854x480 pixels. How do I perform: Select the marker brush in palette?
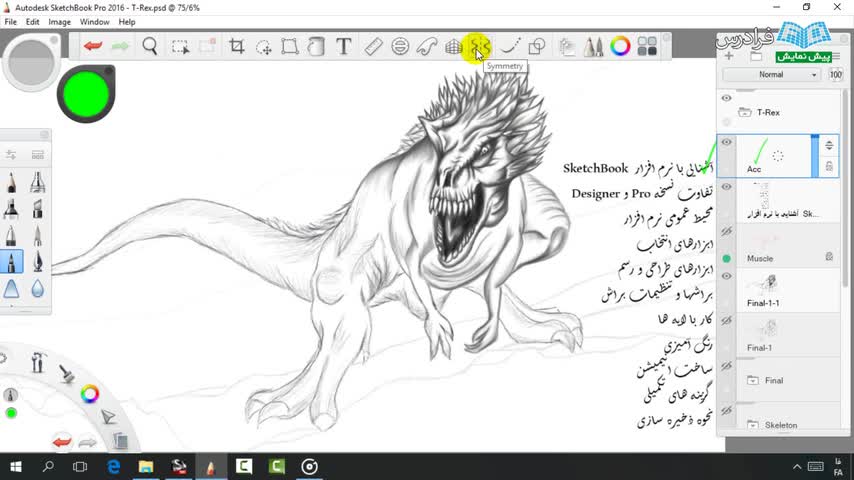coord(11,209)
